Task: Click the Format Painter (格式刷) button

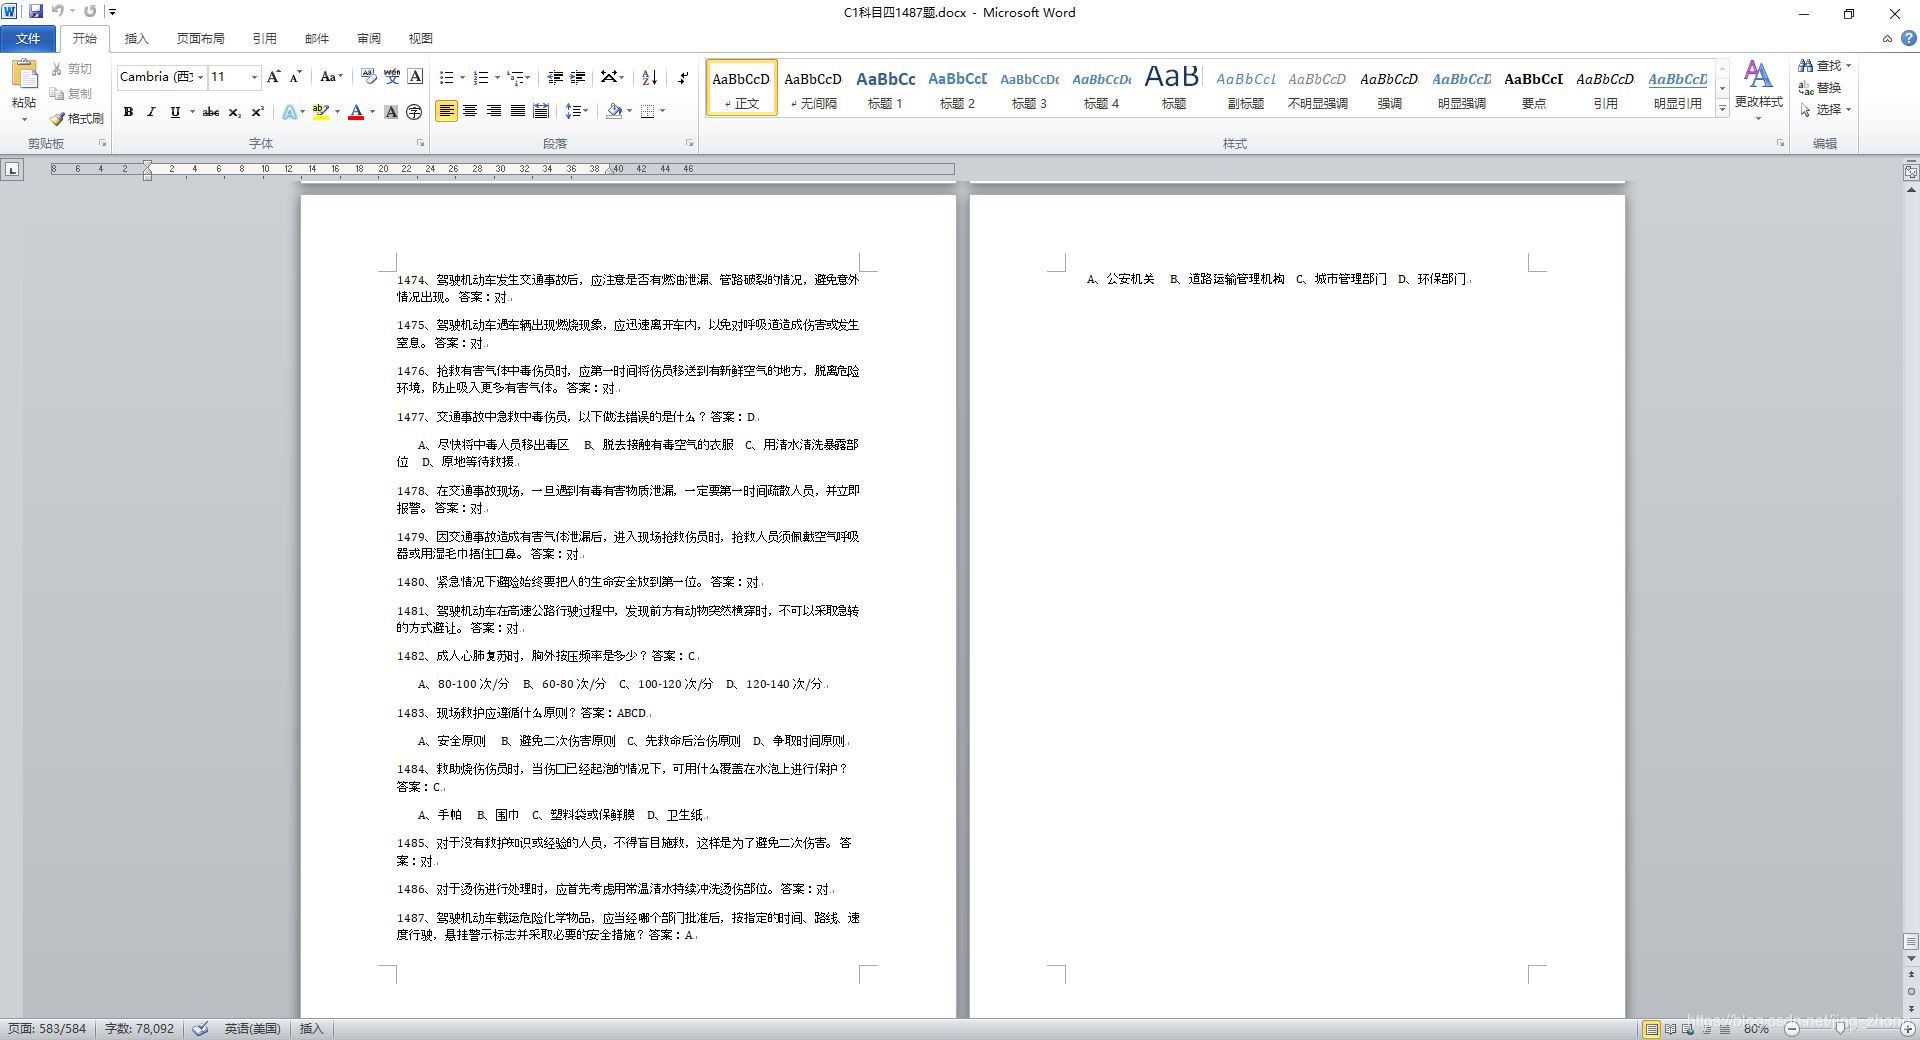Action: (78, 118)
